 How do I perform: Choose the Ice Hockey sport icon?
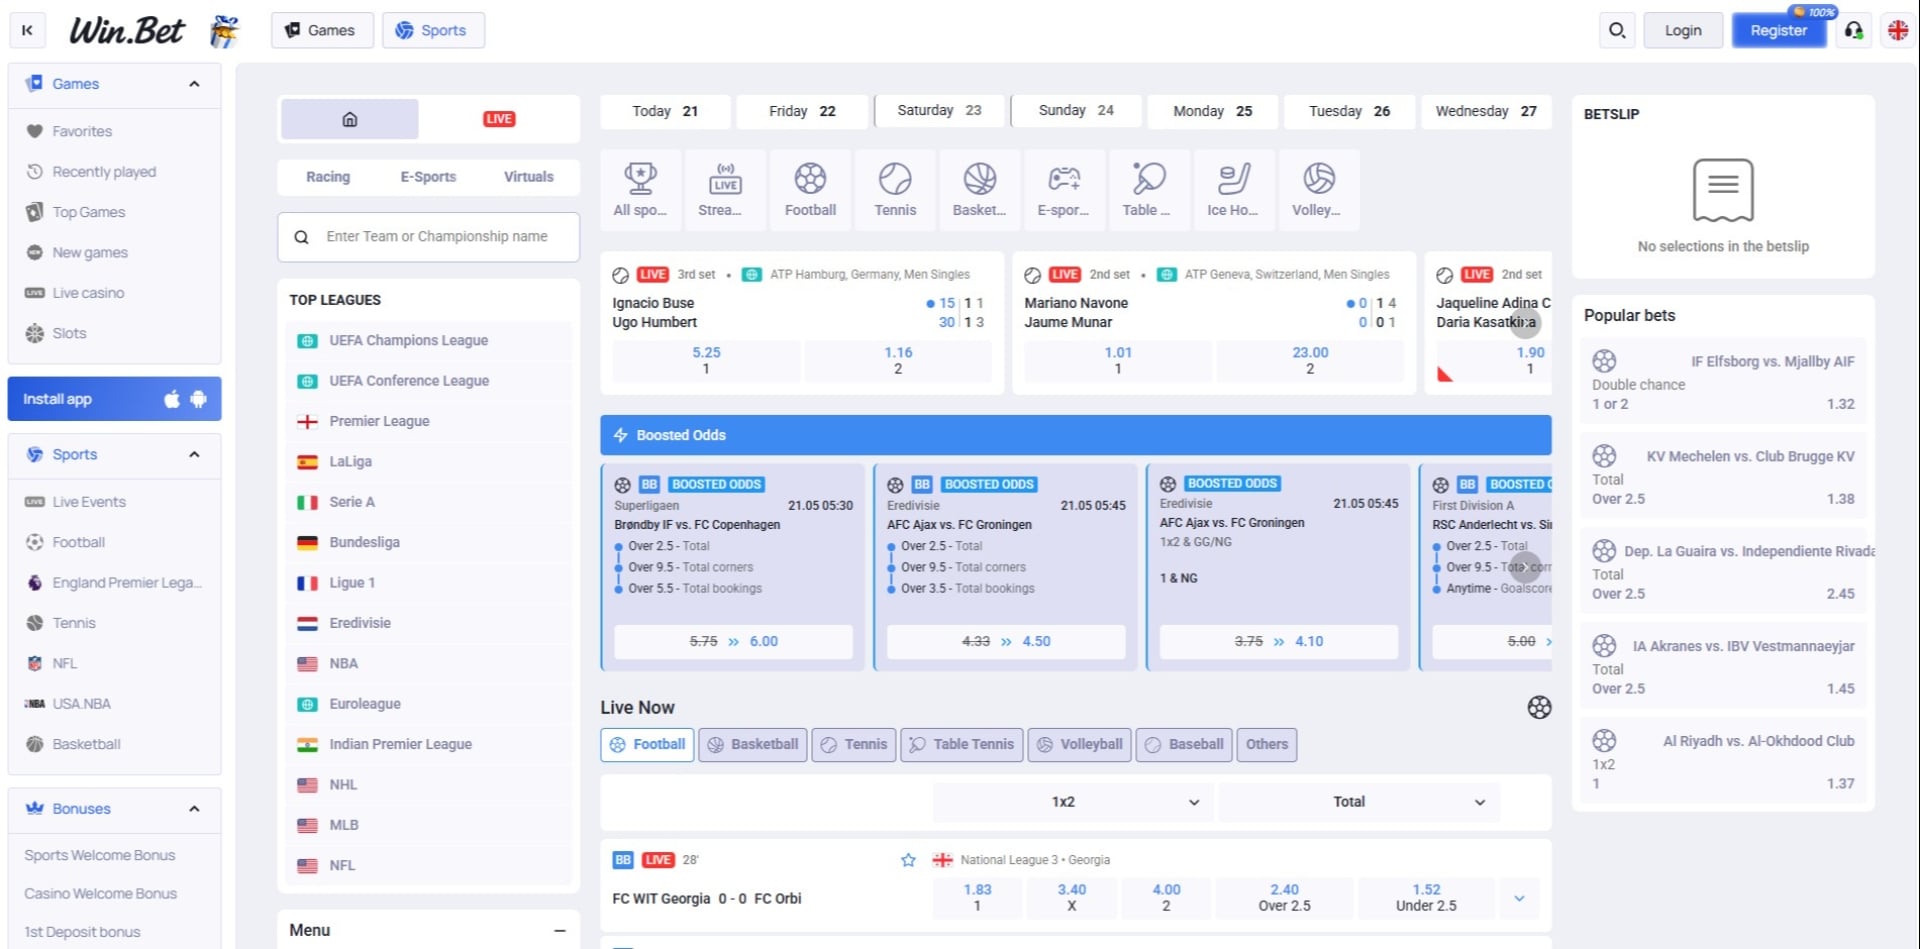(1234, 190)
